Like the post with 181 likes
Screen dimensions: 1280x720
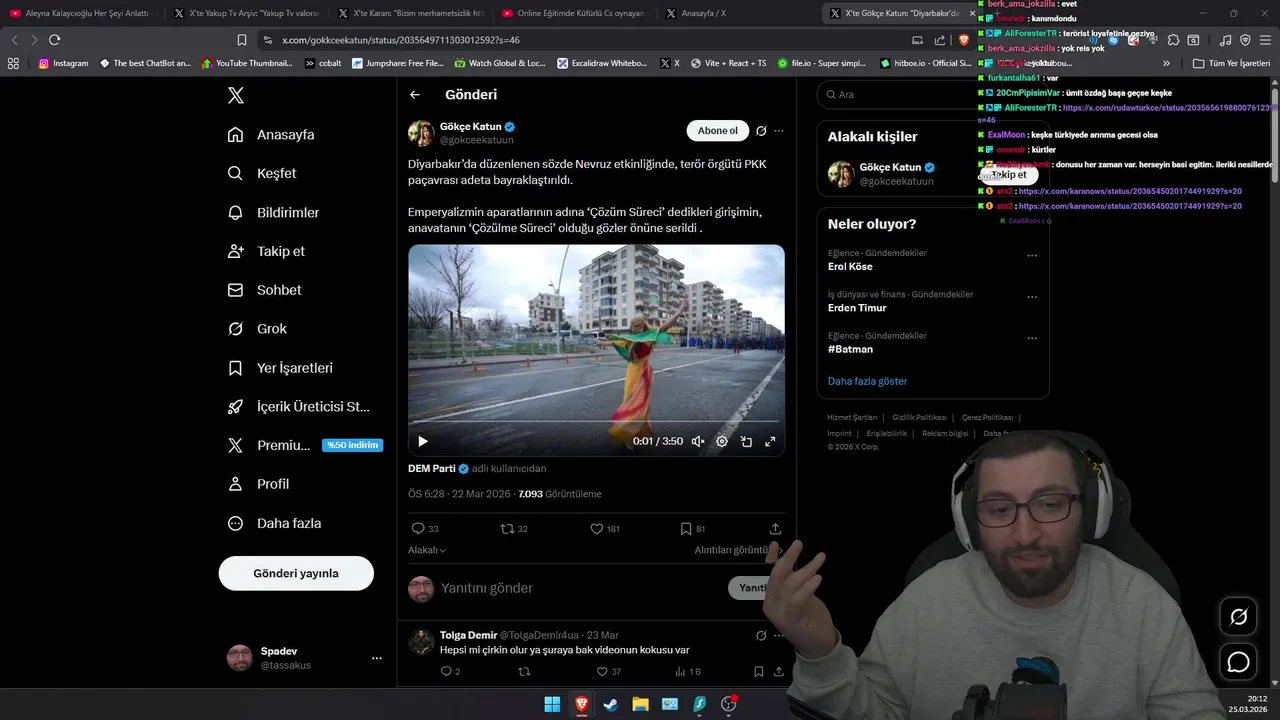604,529
